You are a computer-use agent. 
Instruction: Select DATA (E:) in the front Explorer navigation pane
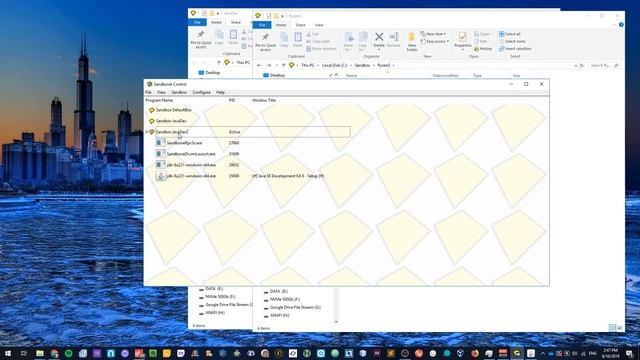coord(276,291)
